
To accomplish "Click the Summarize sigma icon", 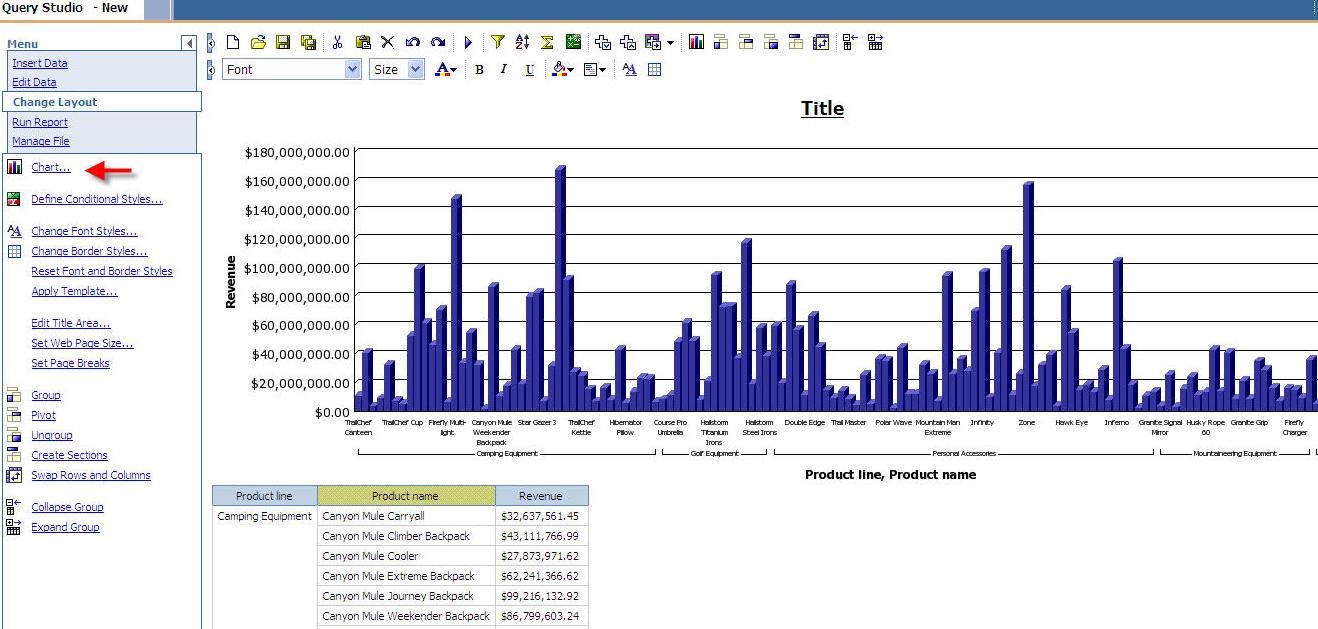I will (x=547, y=42).
